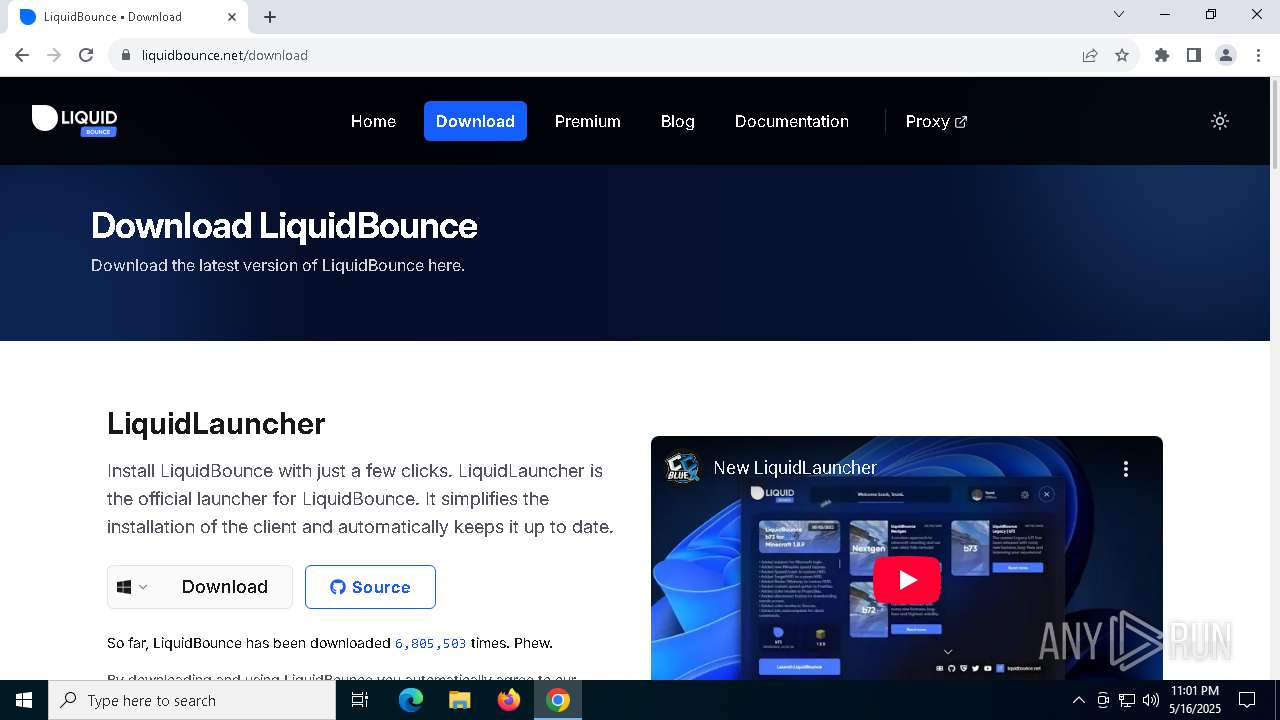The image size is (1280, 720).
Task: Open the video's three-dot options menu
Action: pos(1126,468)
